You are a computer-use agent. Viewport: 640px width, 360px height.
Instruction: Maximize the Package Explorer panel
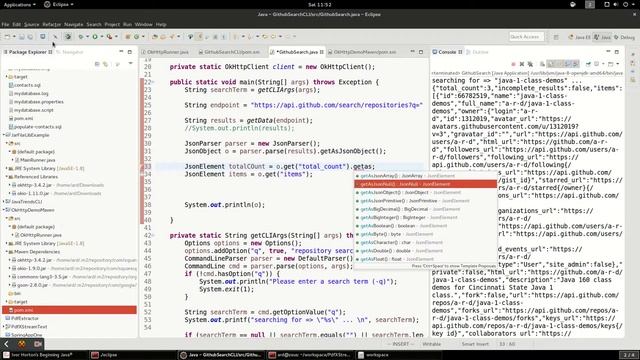[x=130, y=52]
